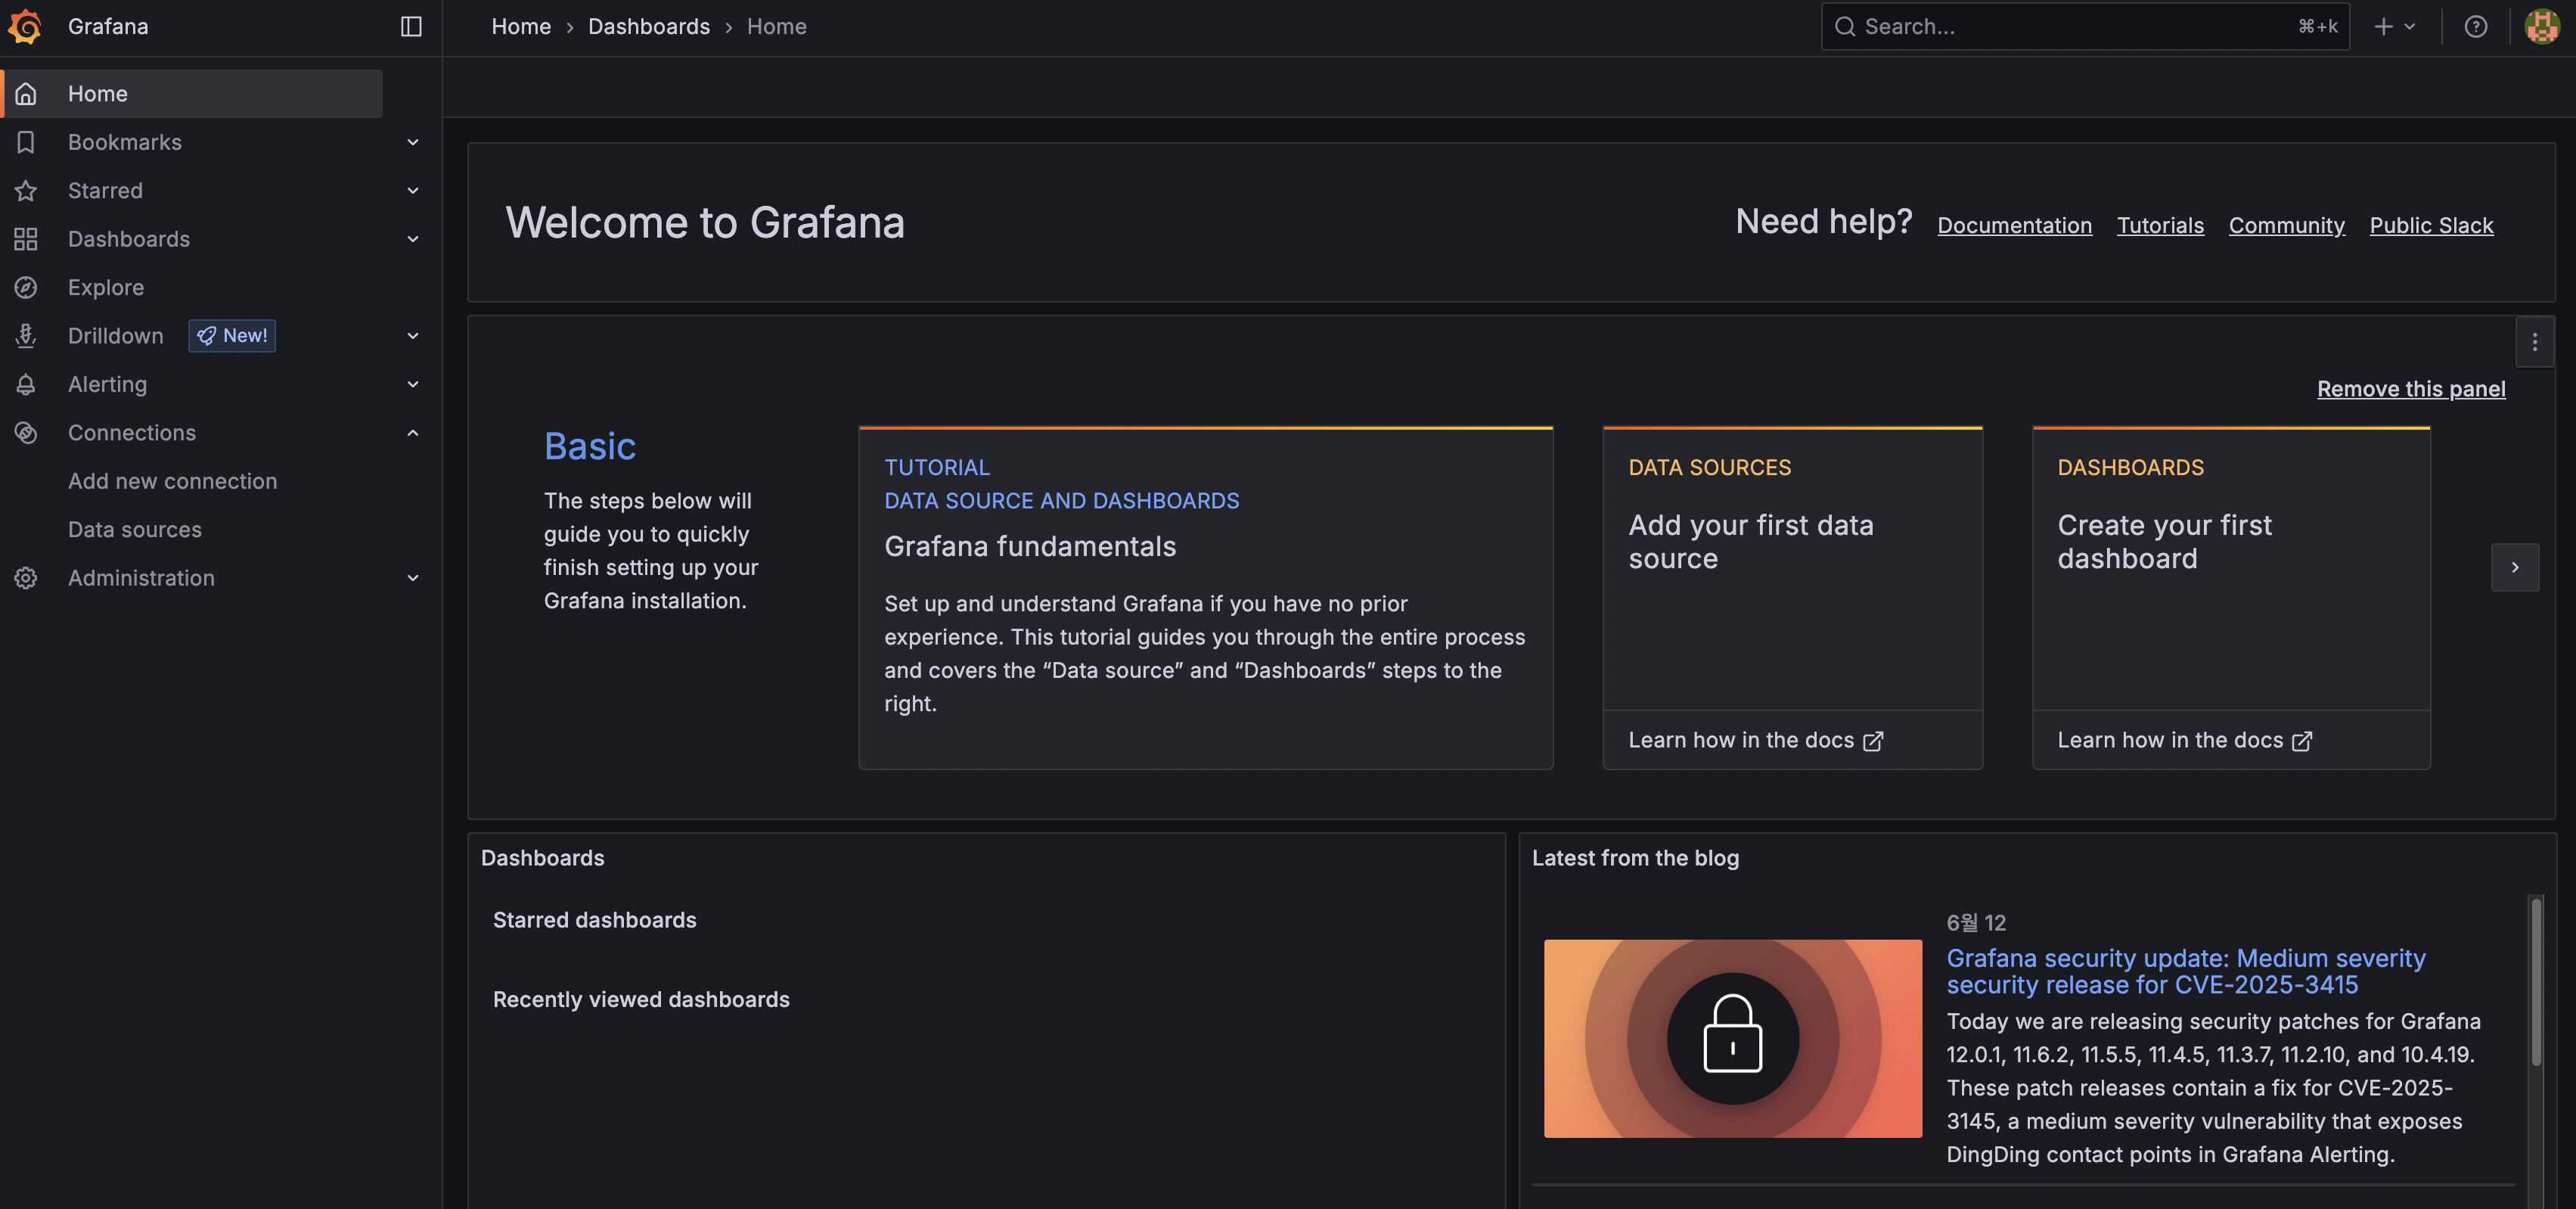Click the lock blog post thumbnail
Screen dimensions: 2576x1209
coord(1732,1039)
